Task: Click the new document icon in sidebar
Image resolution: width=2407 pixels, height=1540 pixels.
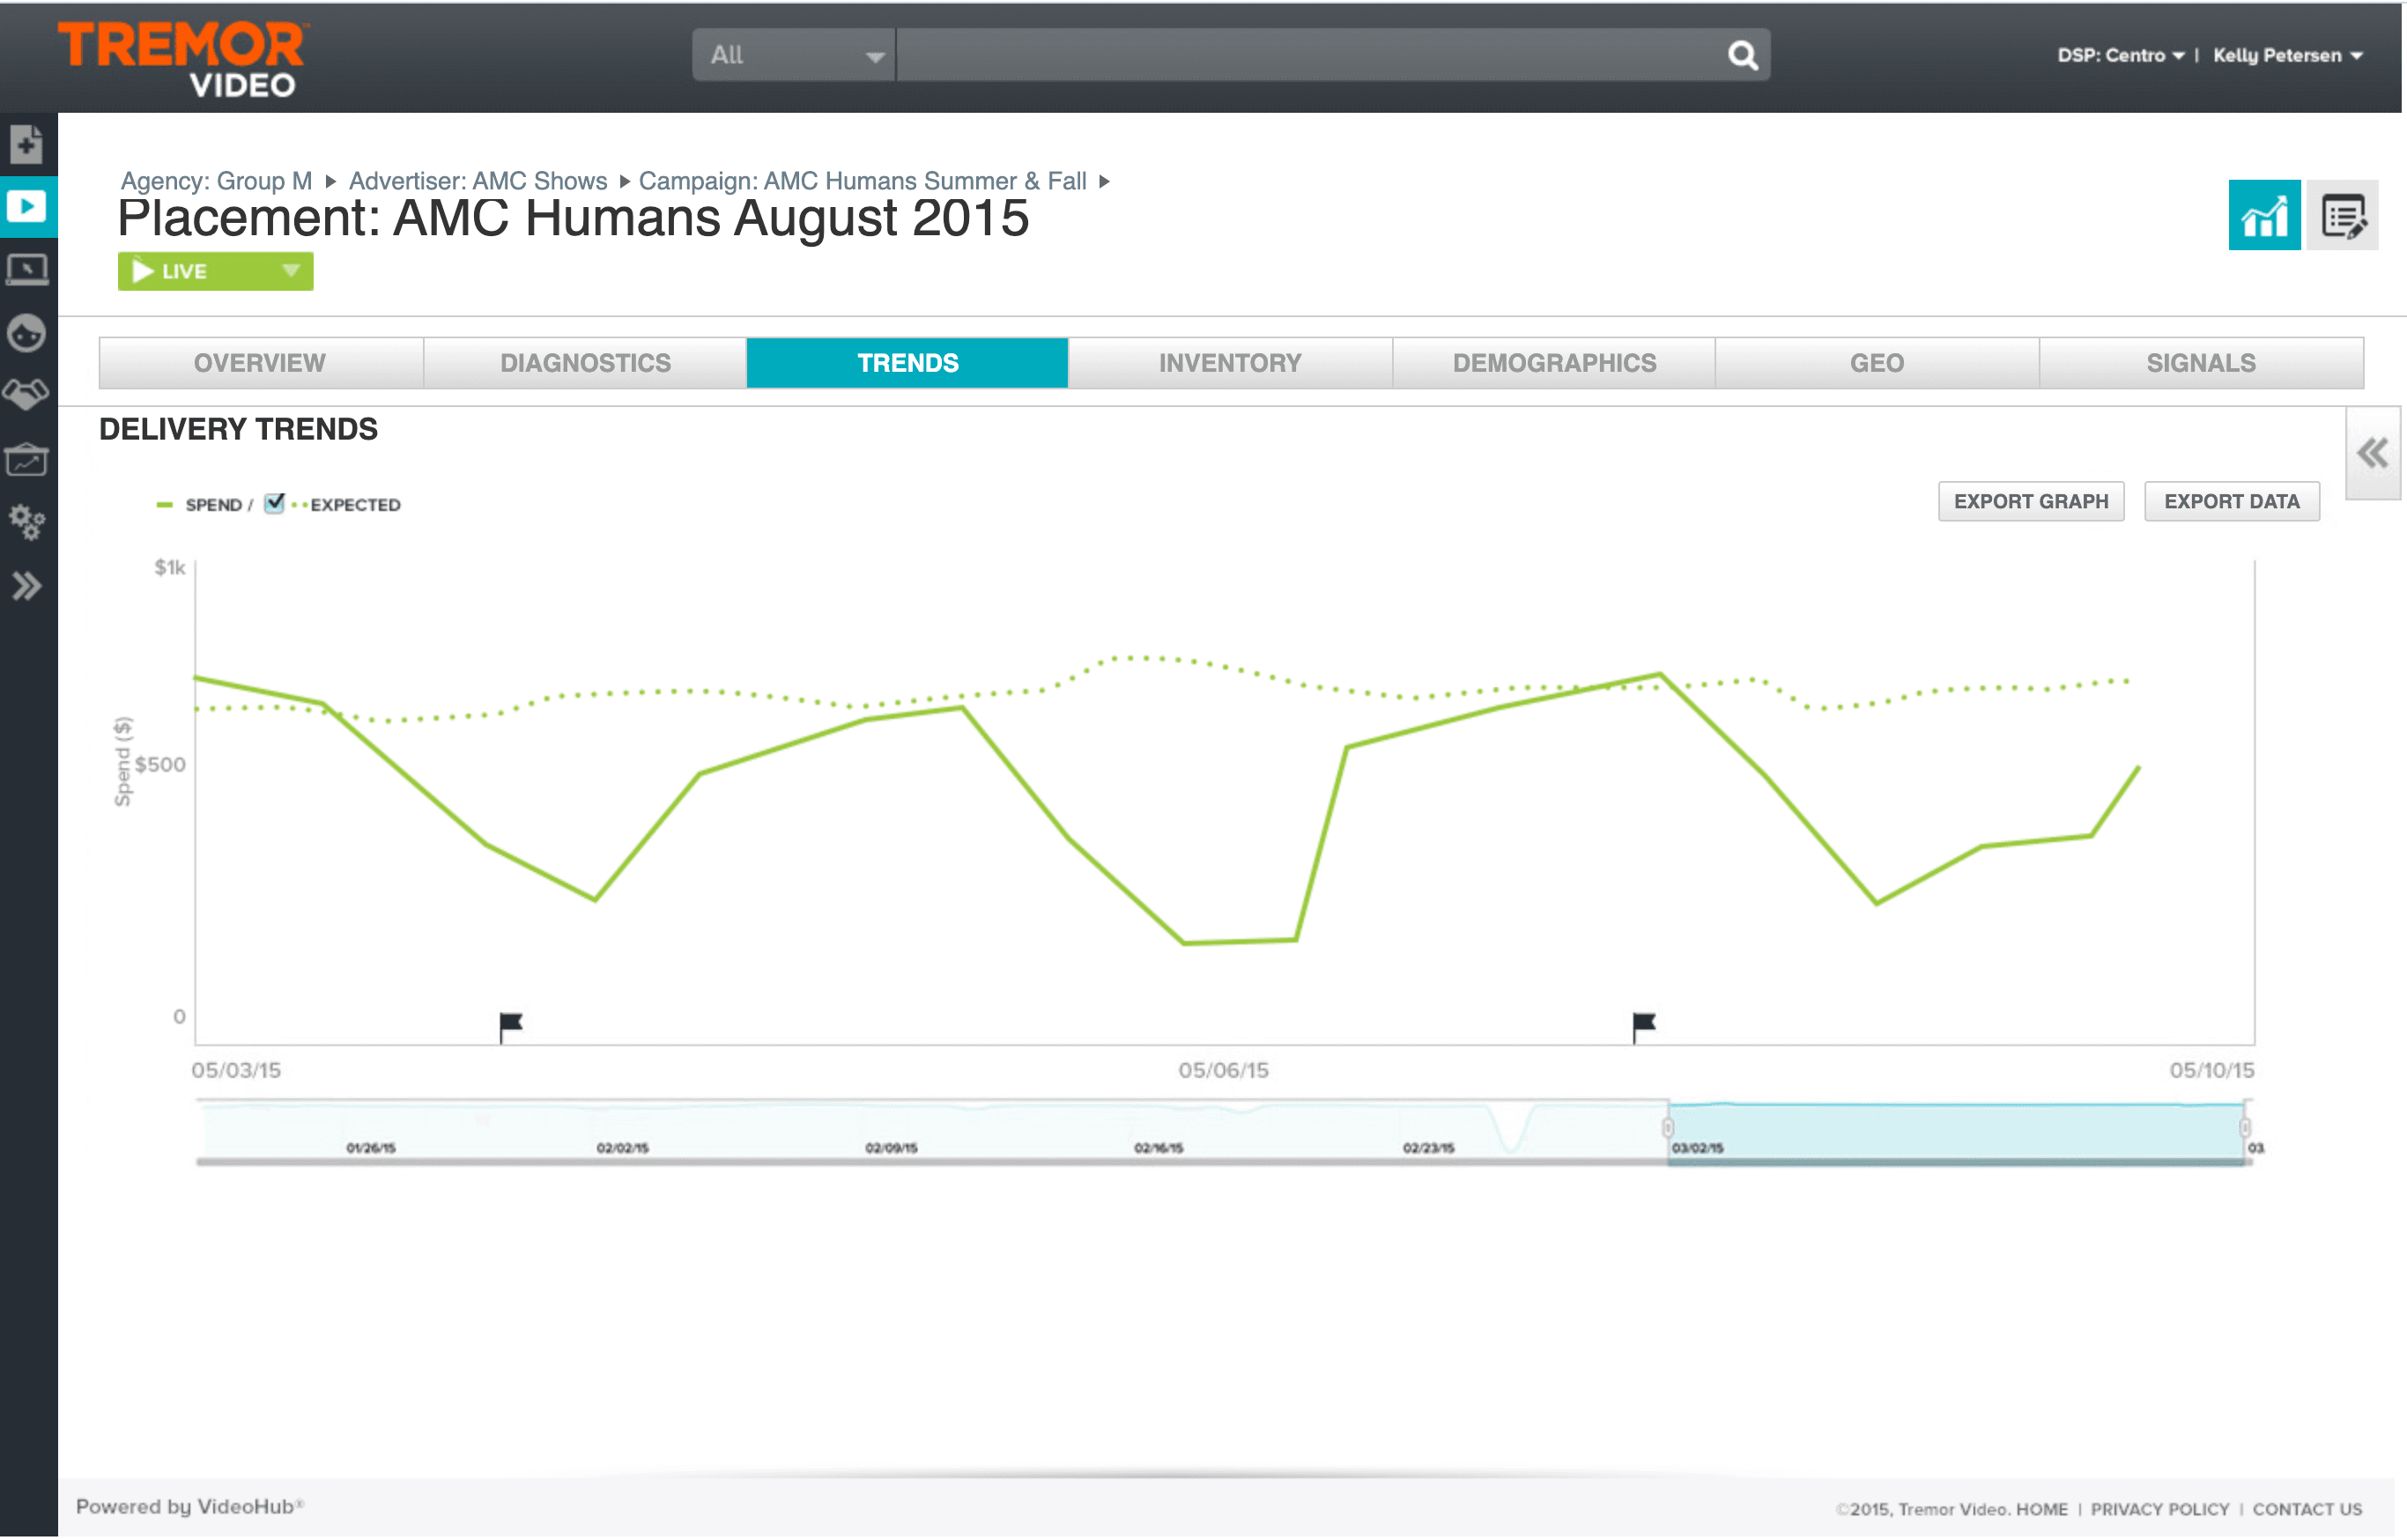Action: (x=27, y=145)
